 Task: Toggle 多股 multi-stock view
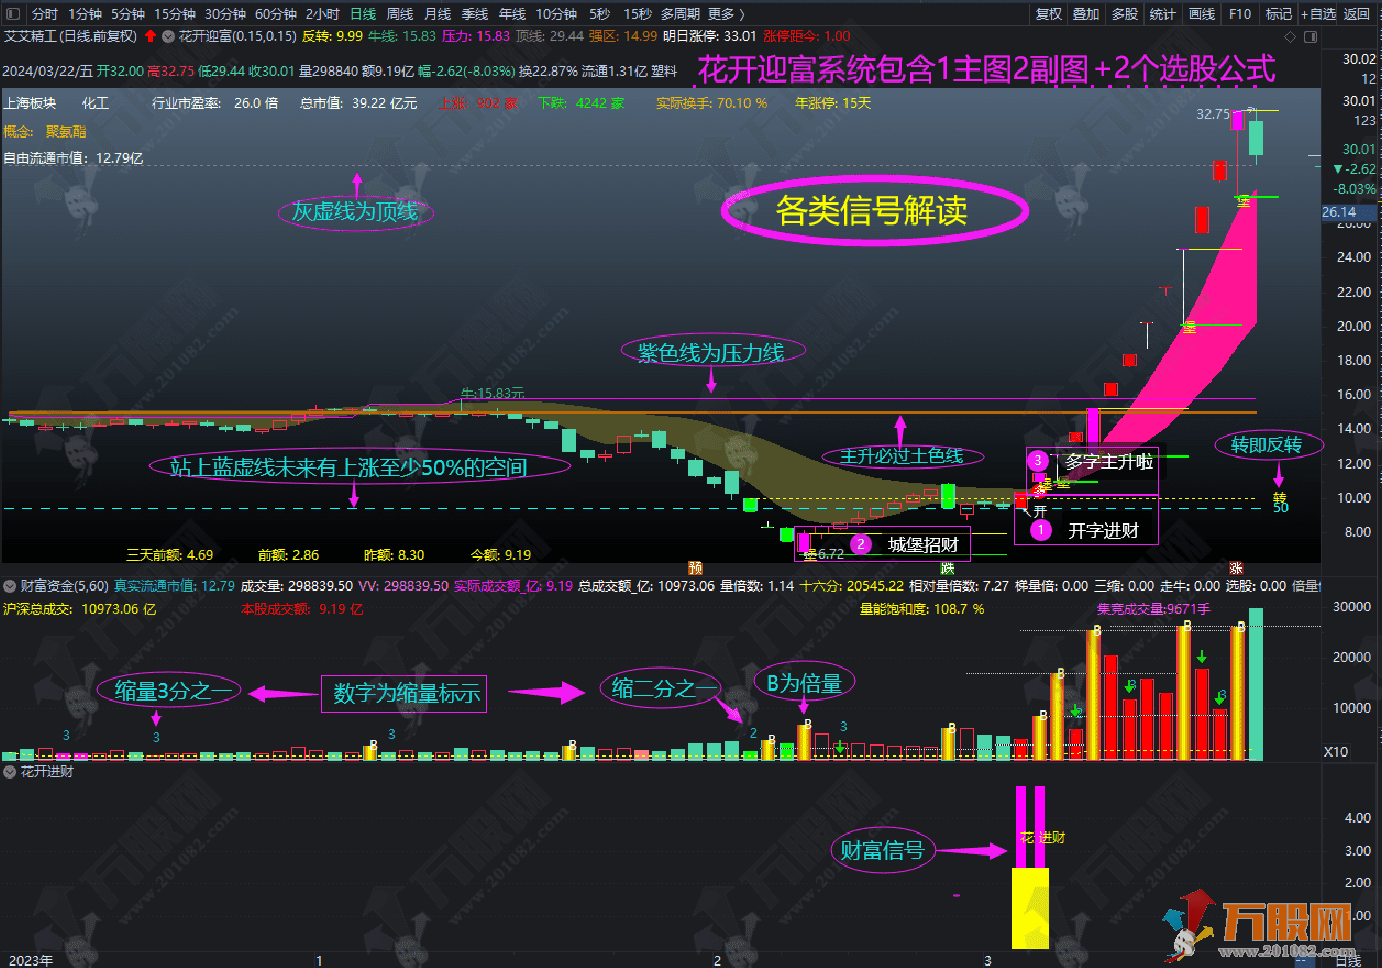pos(1125,14)
